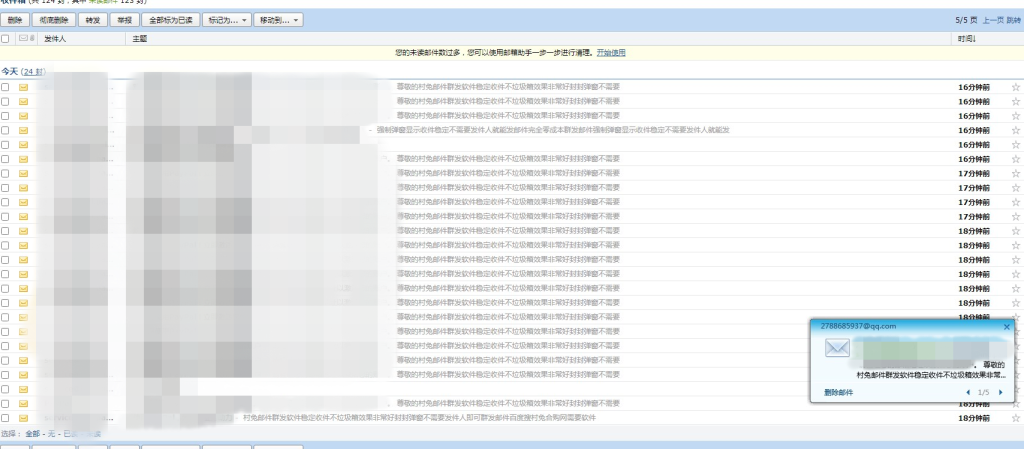Click the read-status envelope icon in the column header
The height and width of the screenshot is (449, 1024).
pyautogui.click(x=24, y=38)
